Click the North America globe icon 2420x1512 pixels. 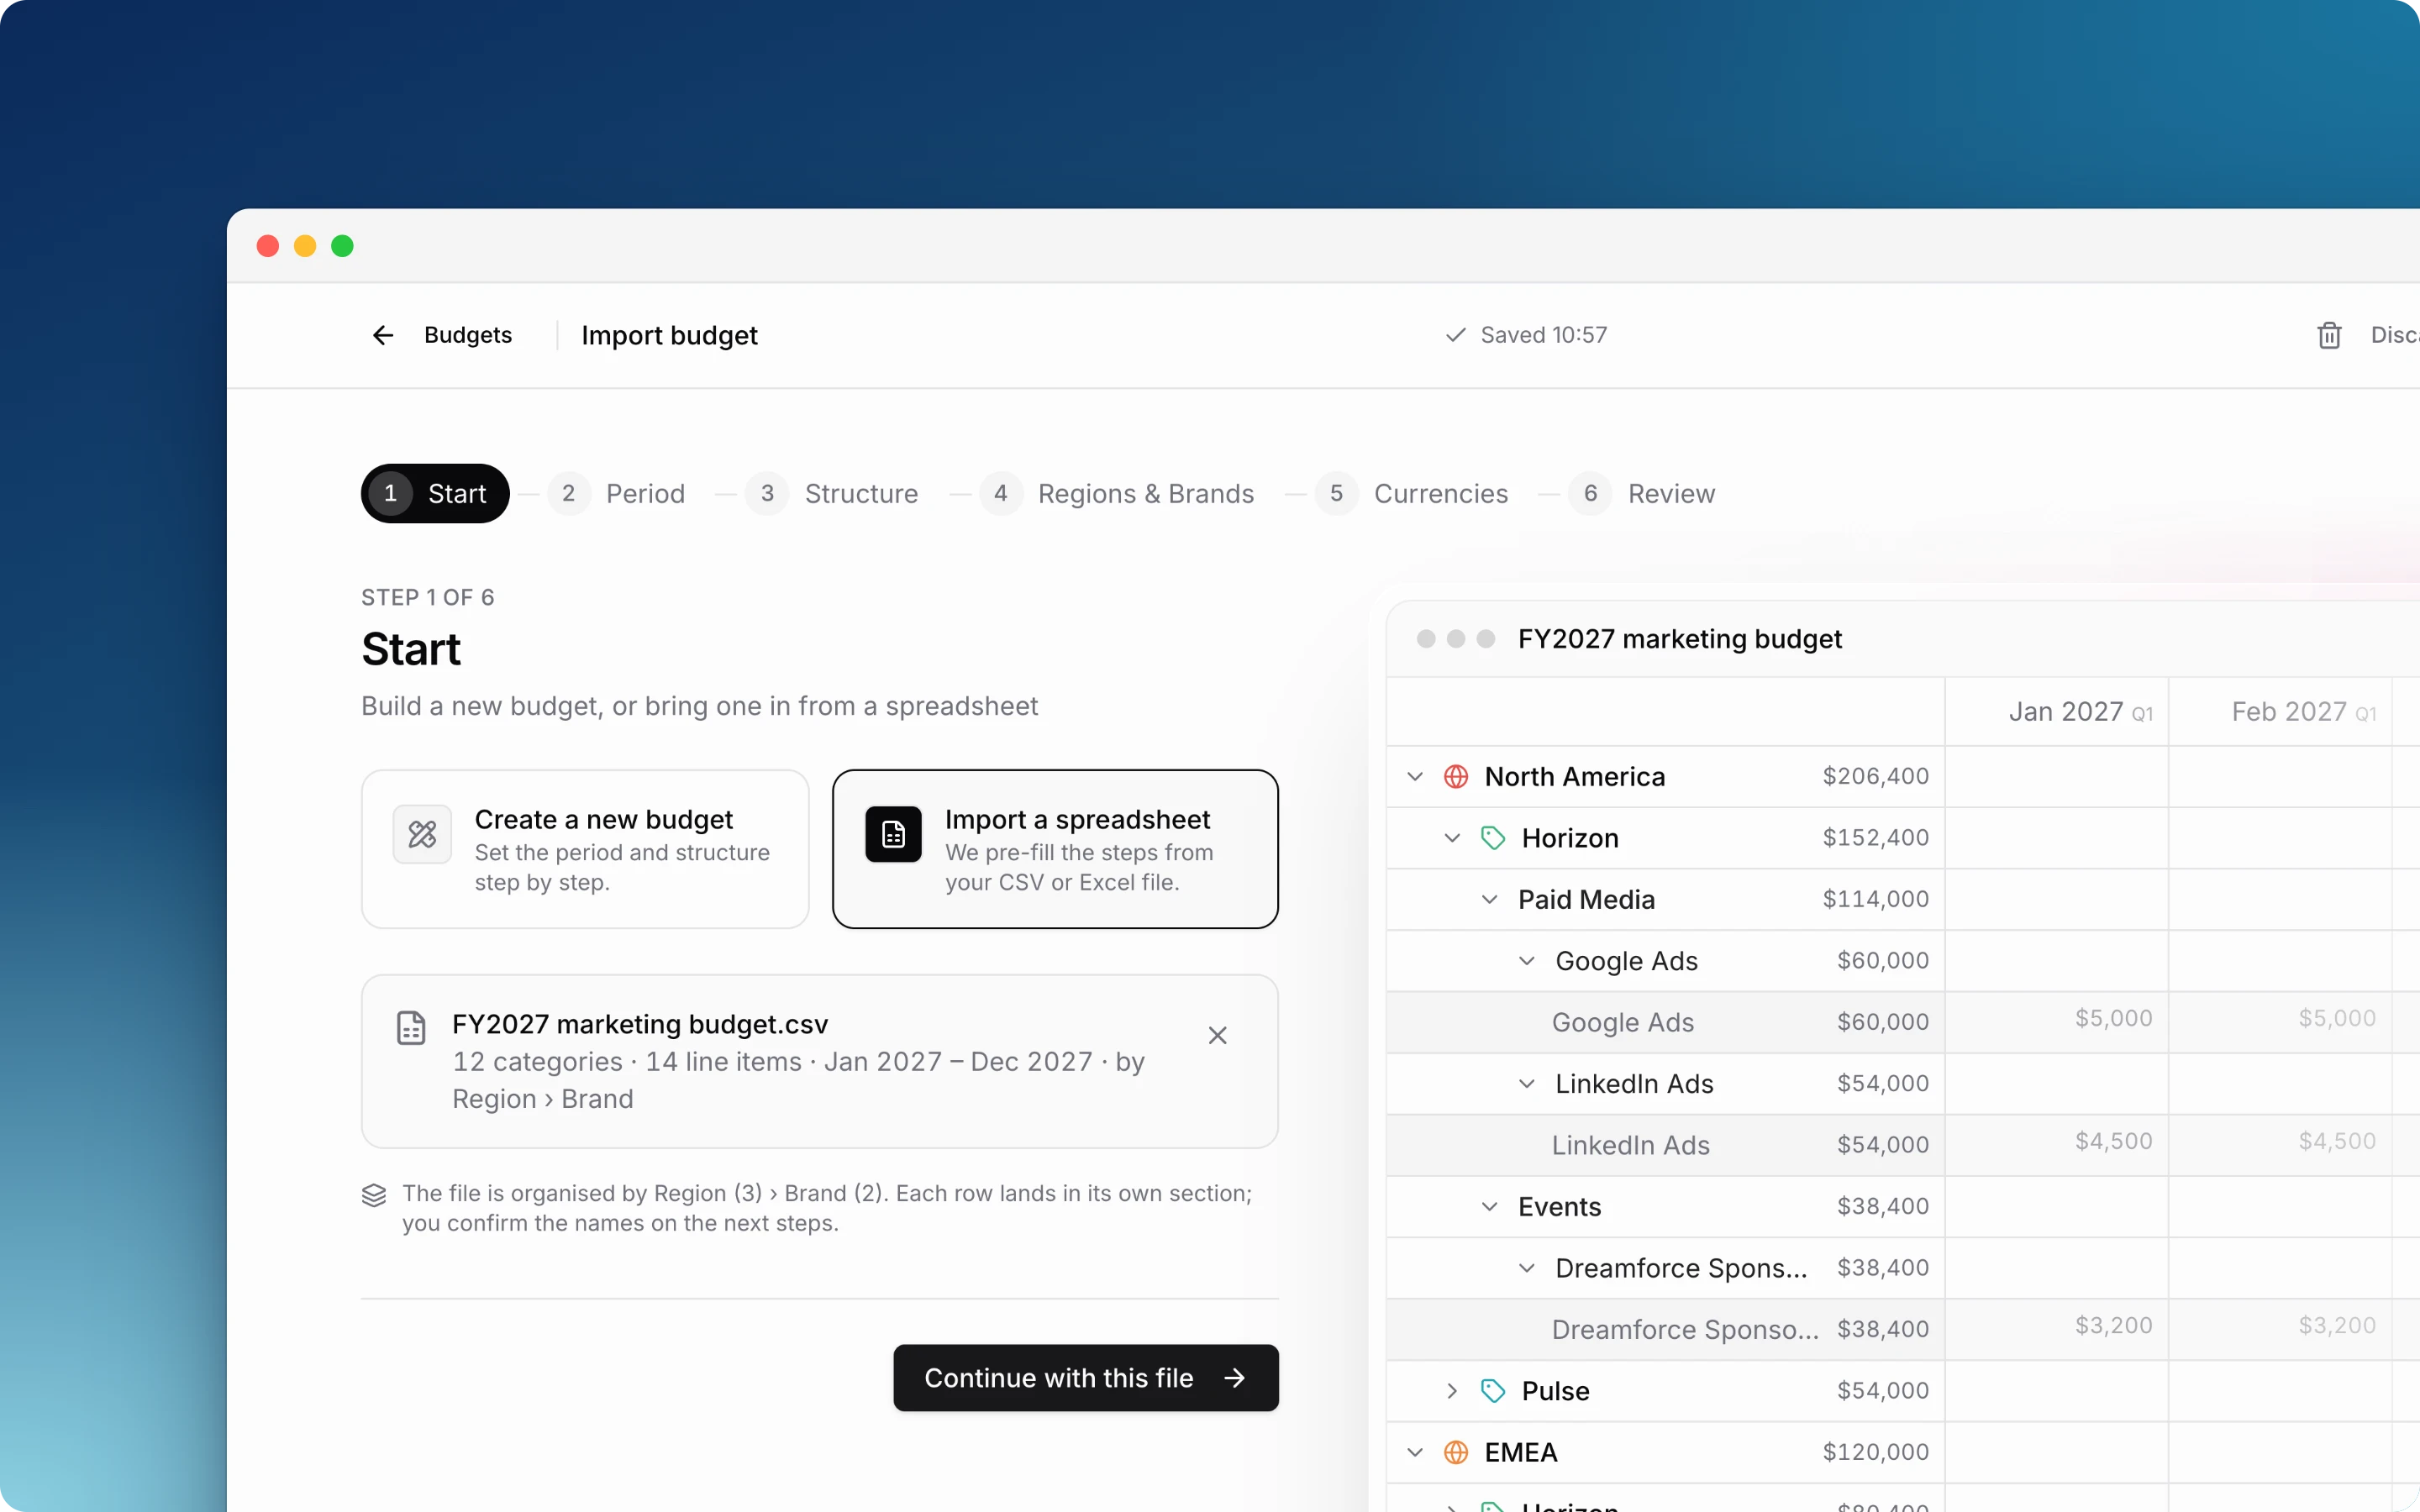click(x=1456, y=776)
